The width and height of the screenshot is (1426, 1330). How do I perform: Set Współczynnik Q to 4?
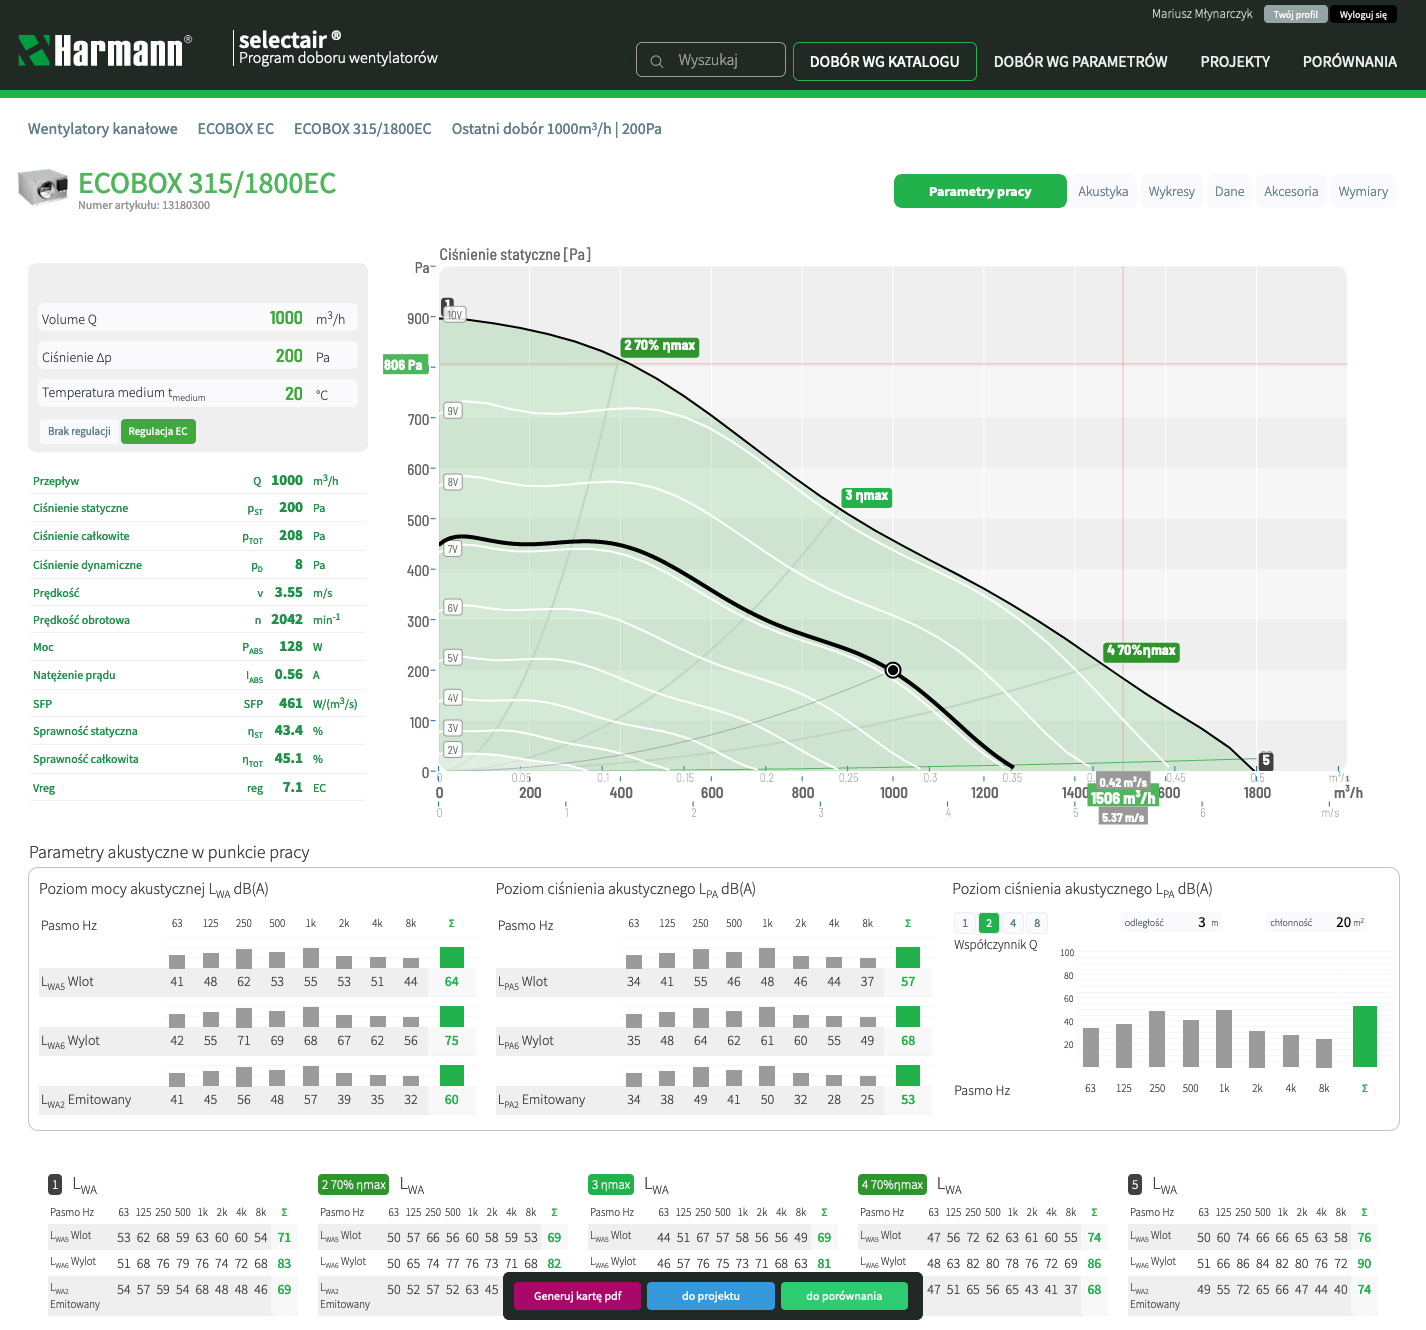[x=1013, y=923]
